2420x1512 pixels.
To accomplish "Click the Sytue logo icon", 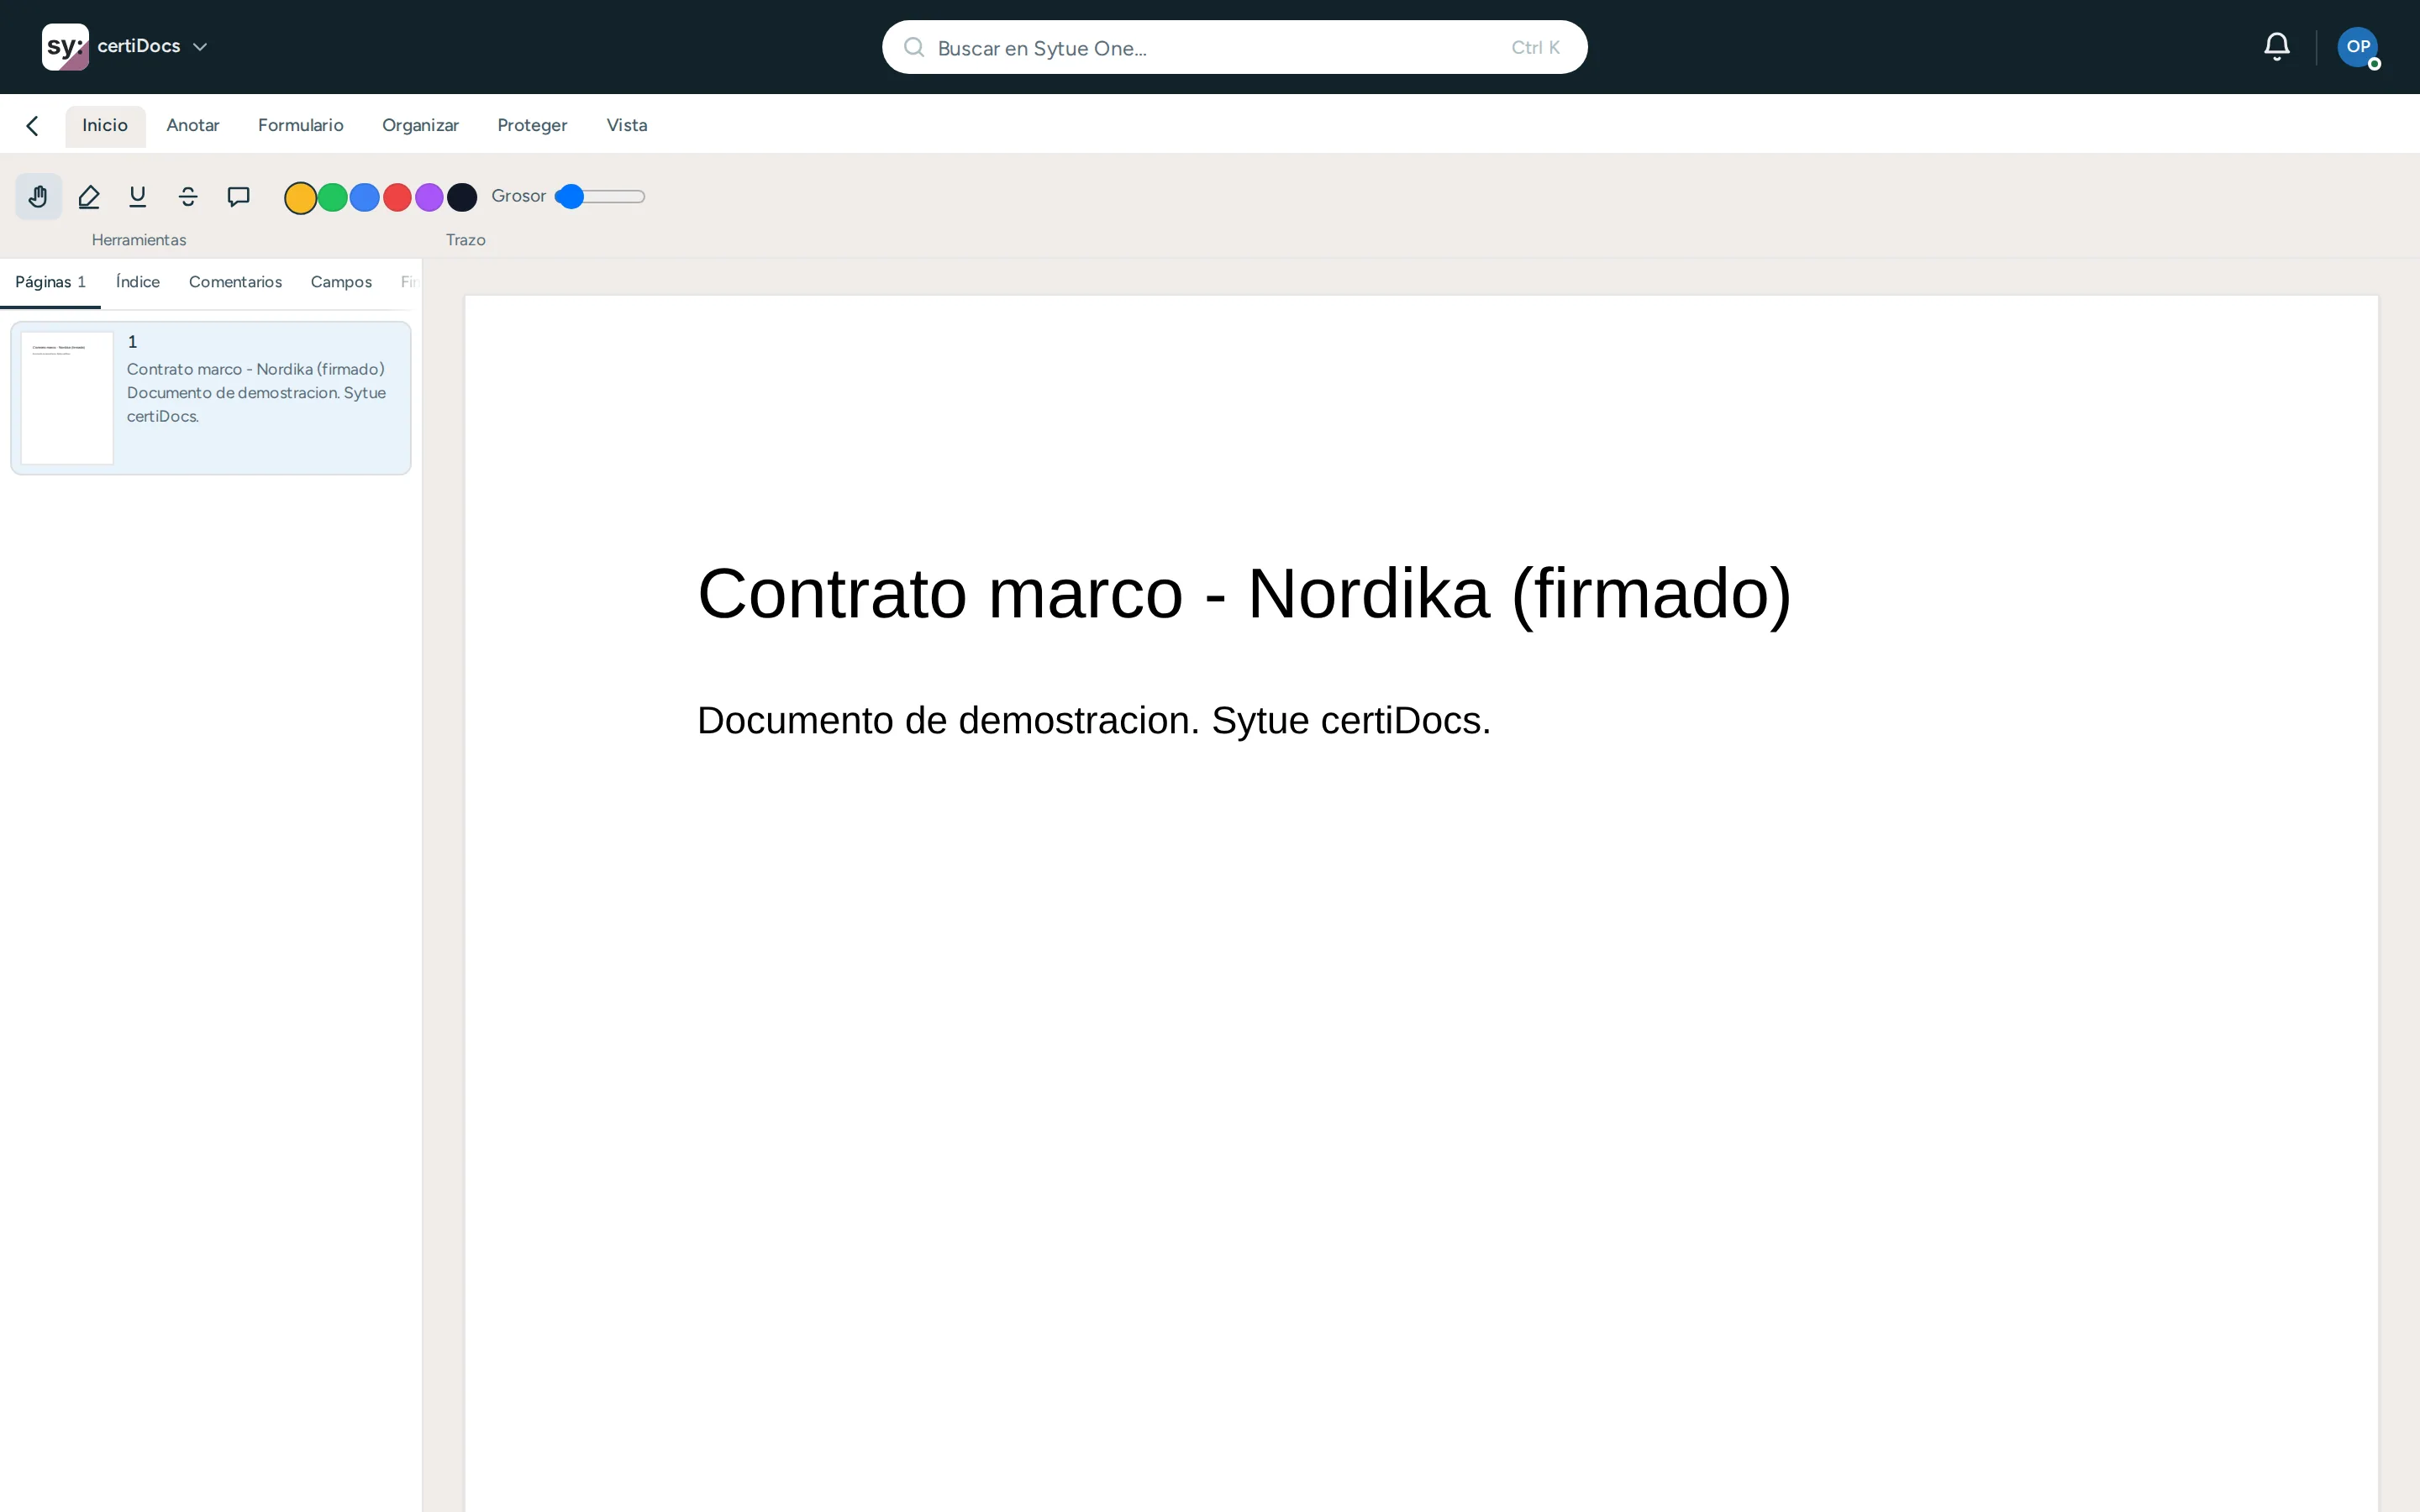I will coord(65,47).
